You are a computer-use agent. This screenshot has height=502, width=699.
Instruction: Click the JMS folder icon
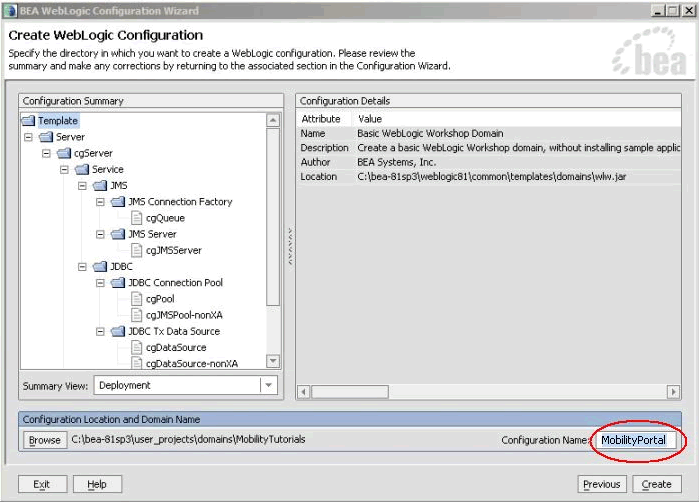coord(100,185)
